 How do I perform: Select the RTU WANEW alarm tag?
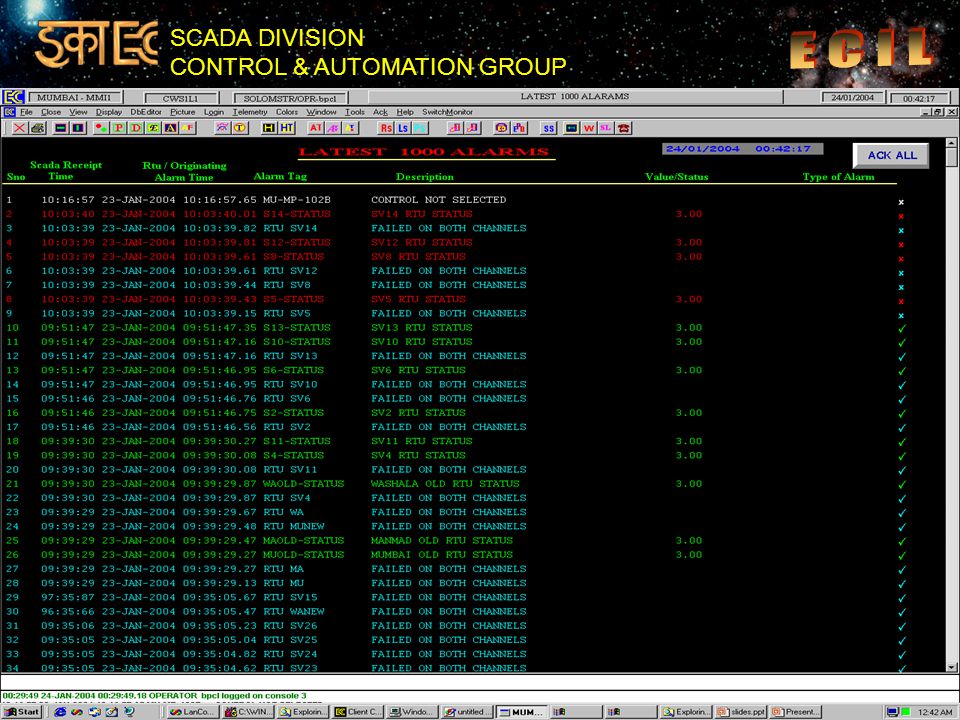(294, 612)
